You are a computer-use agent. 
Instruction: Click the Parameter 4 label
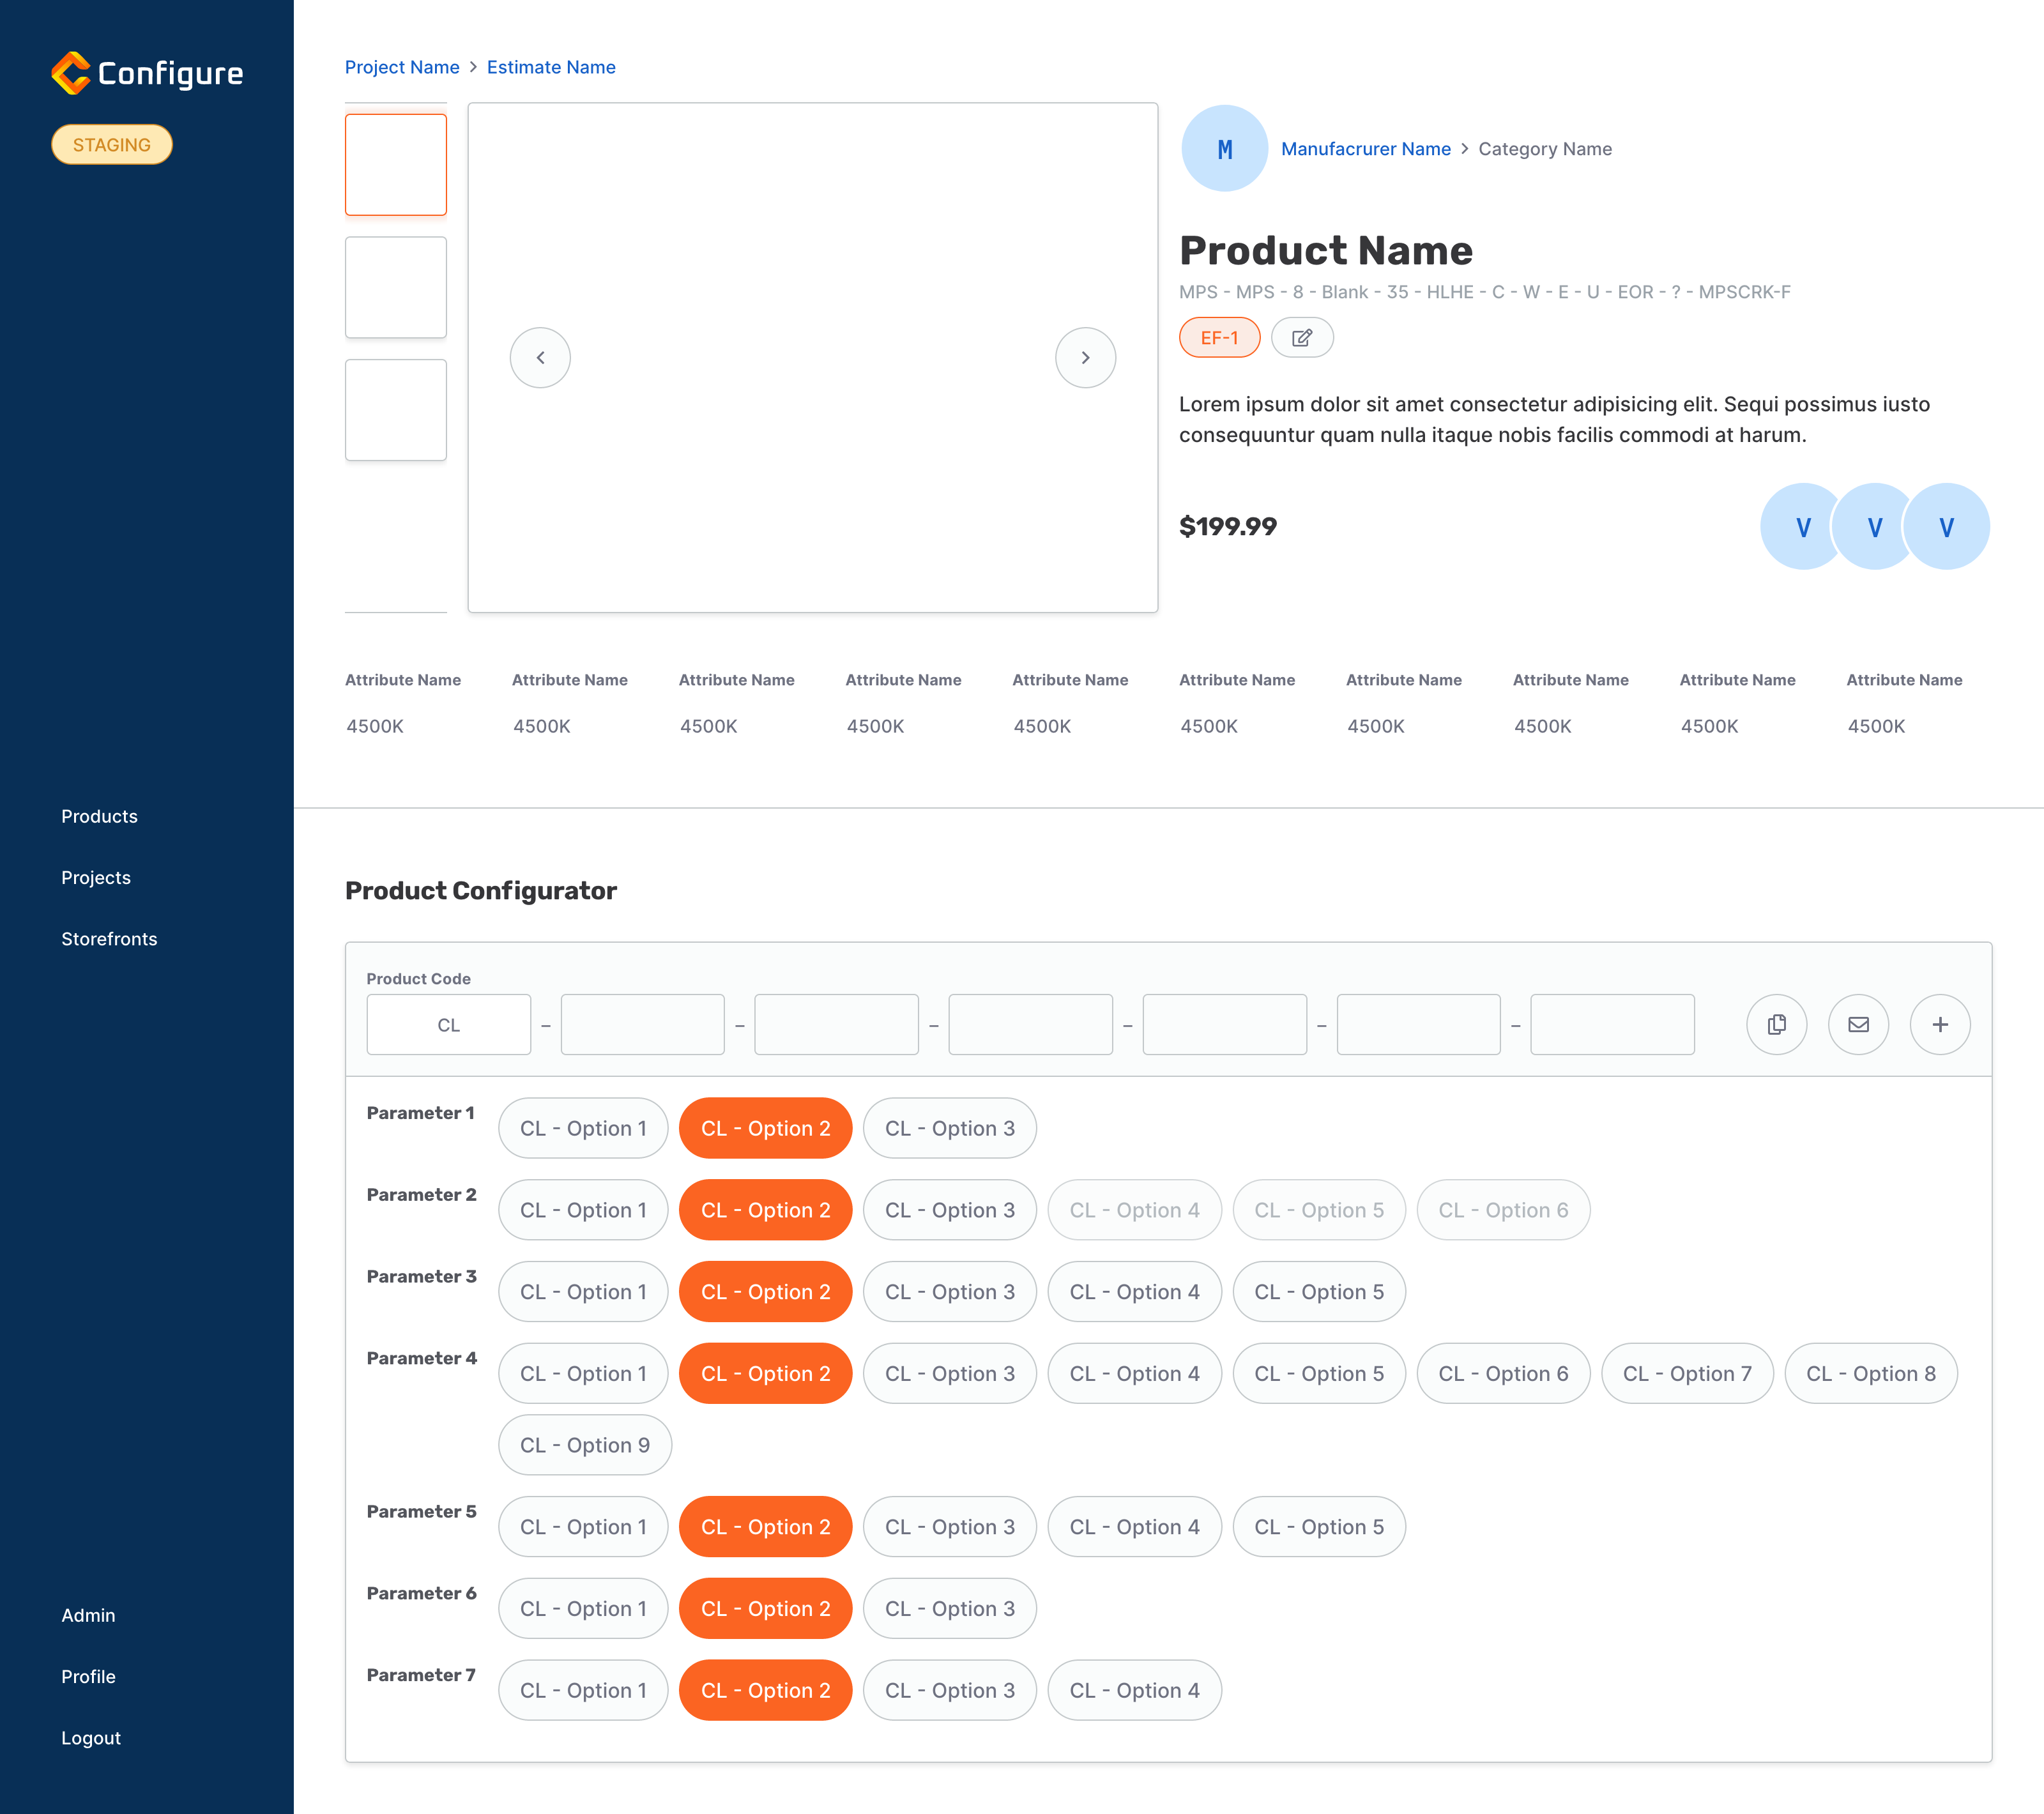click(x=421, y=1358)
